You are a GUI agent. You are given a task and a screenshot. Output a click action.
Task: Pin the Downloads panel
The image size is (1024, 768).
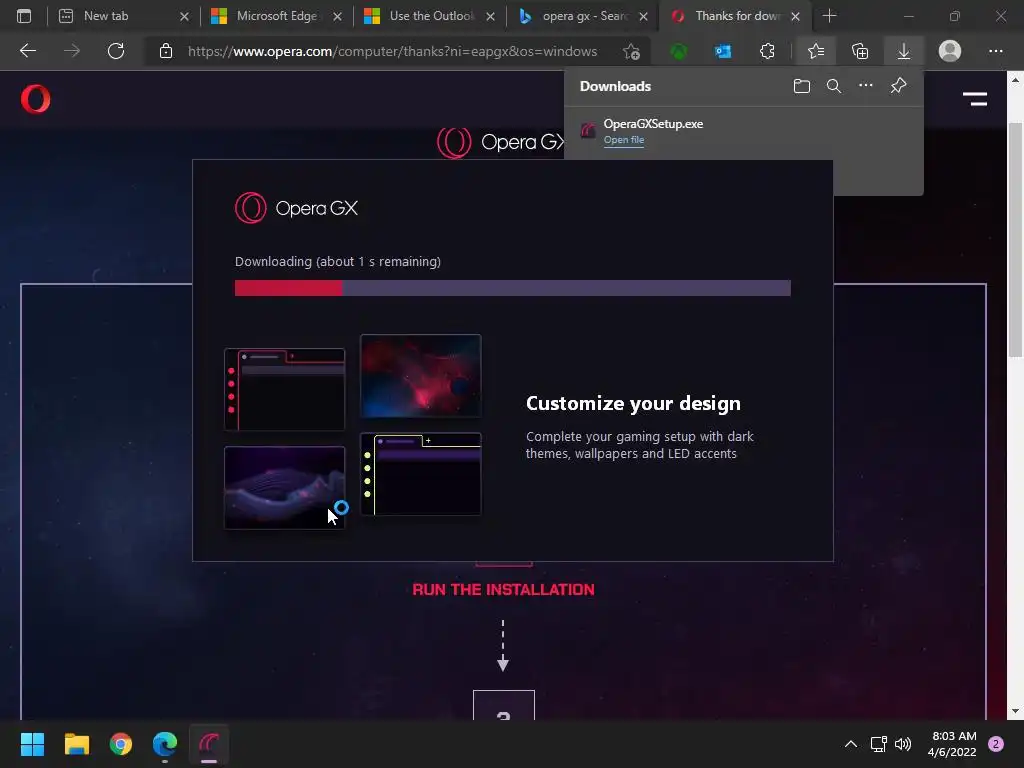899,86
